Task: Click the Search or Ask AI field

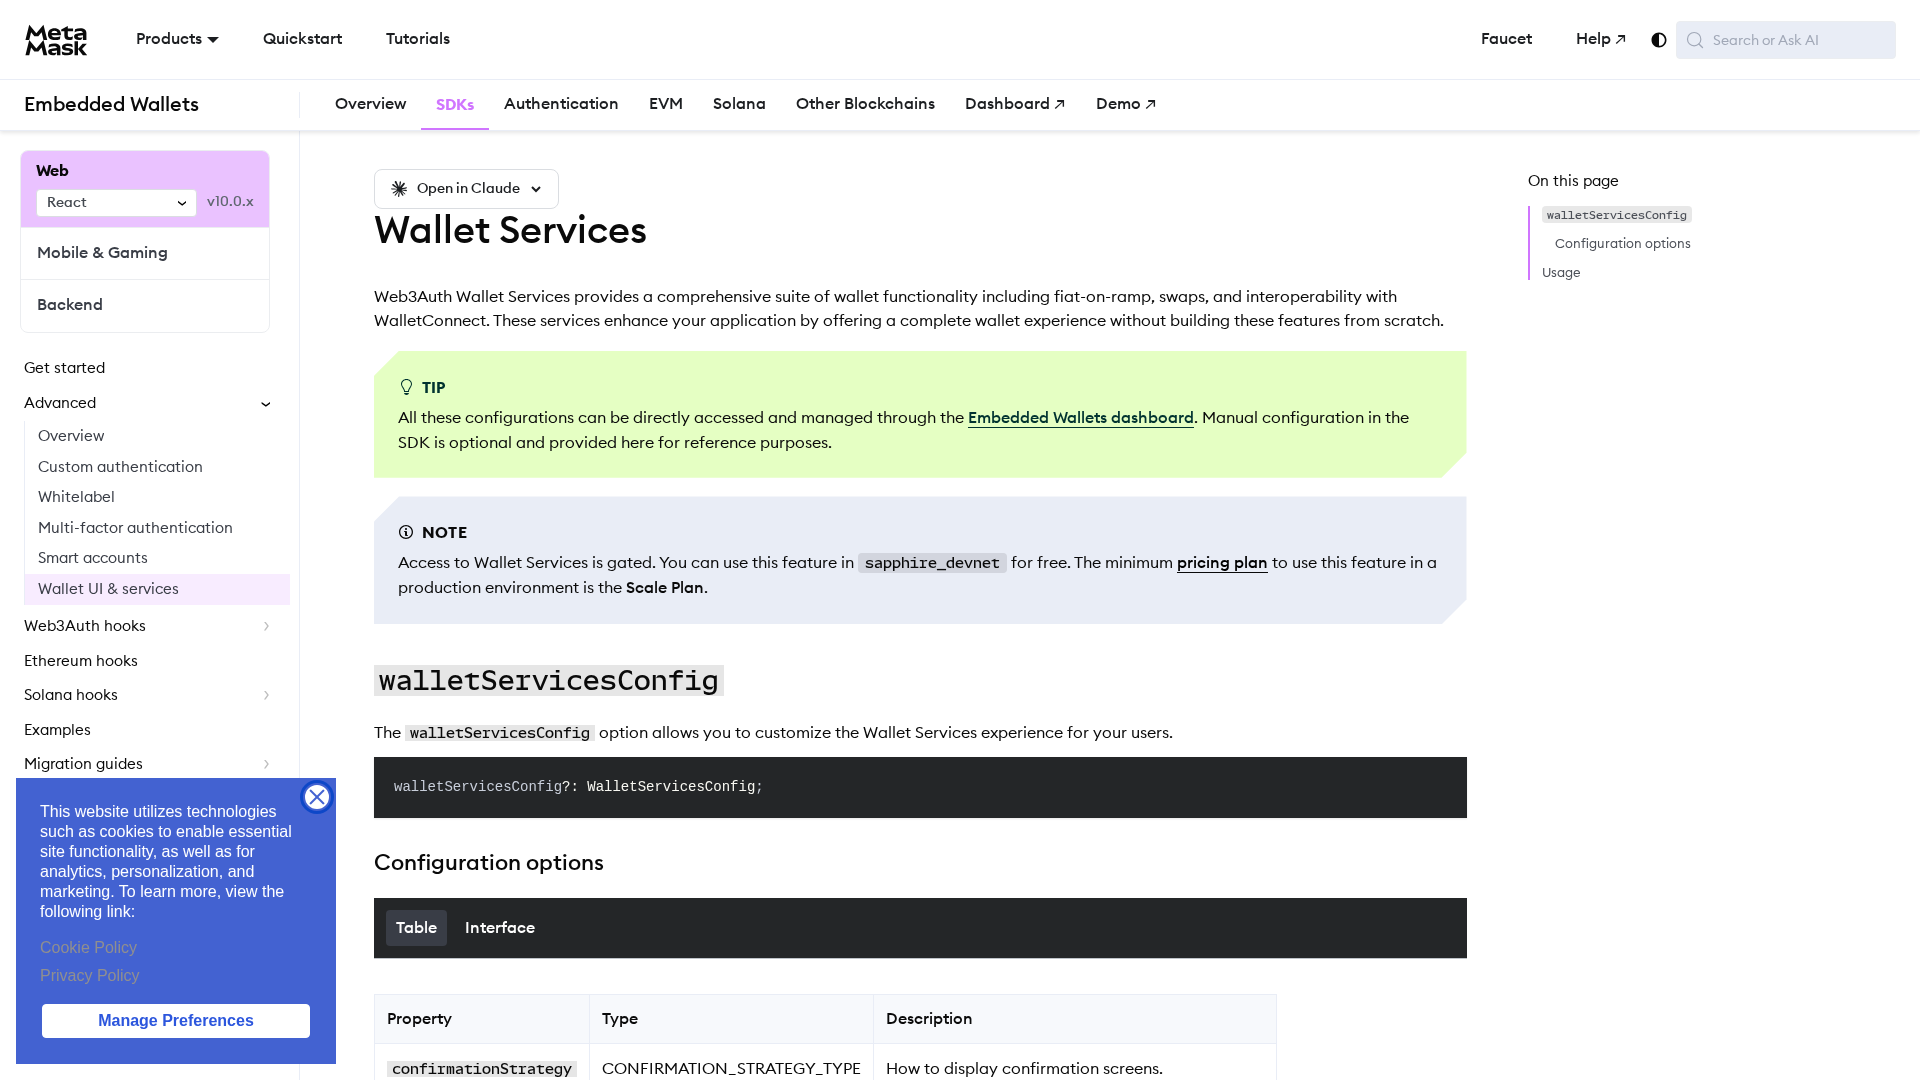Action: click(1786, 40)
